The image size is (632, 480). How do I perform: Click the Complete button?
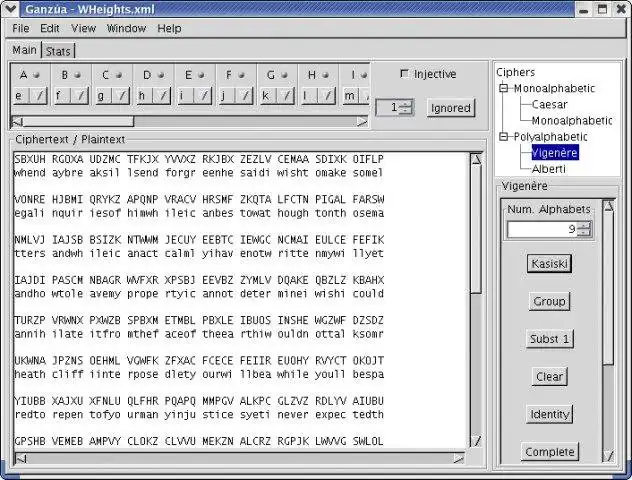point(549,452)
